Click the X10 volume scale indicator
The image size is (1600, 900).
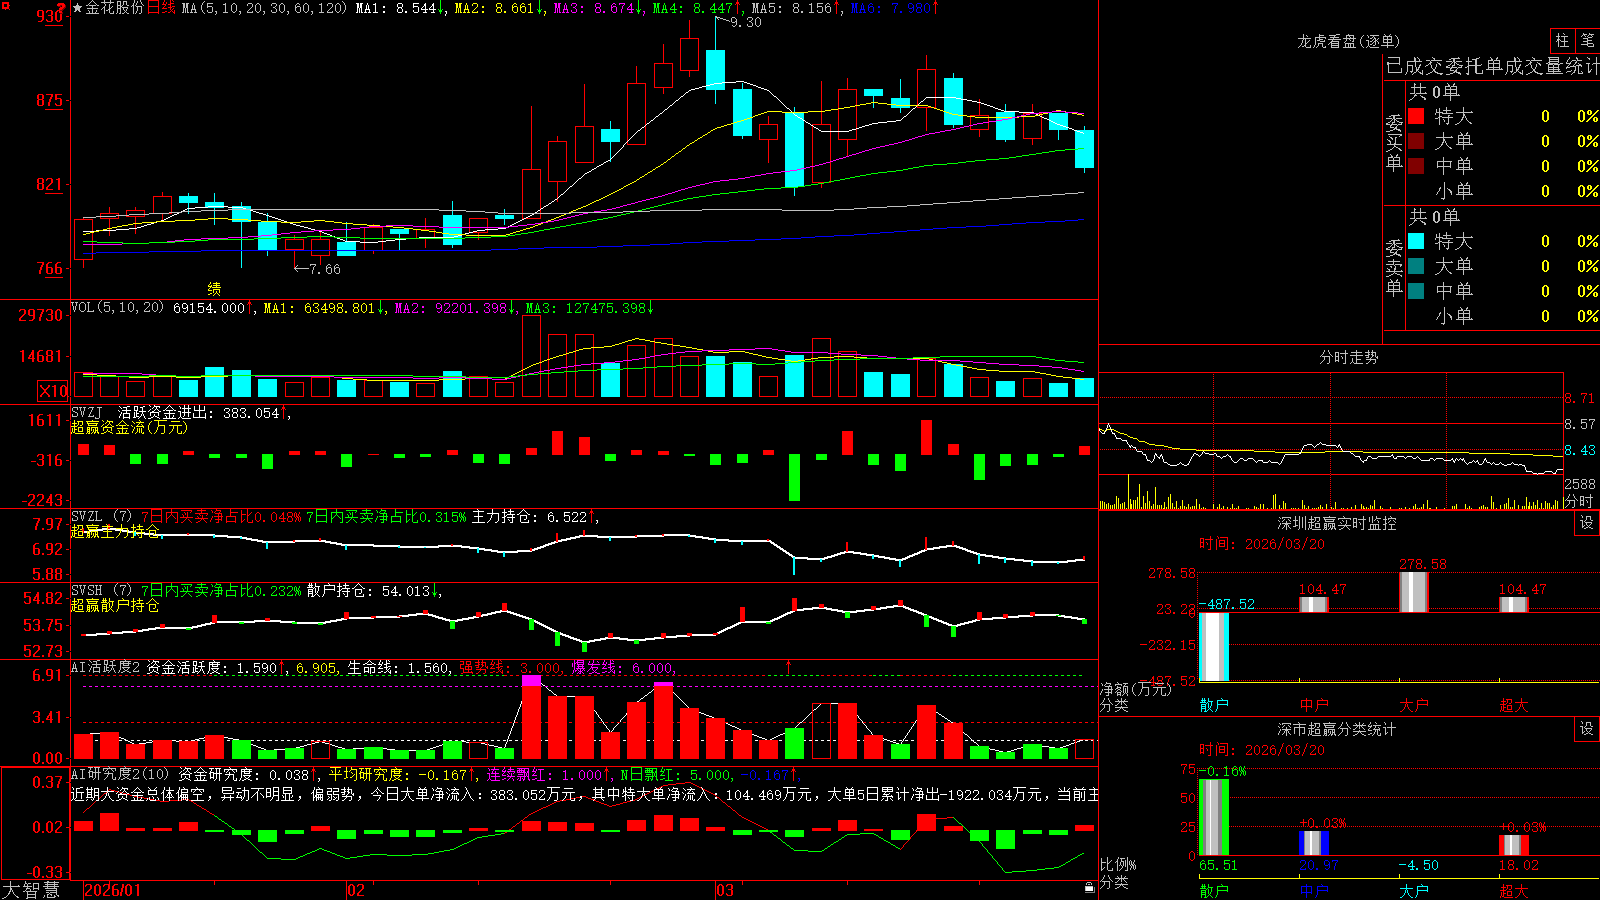click(x=53, y=391)
